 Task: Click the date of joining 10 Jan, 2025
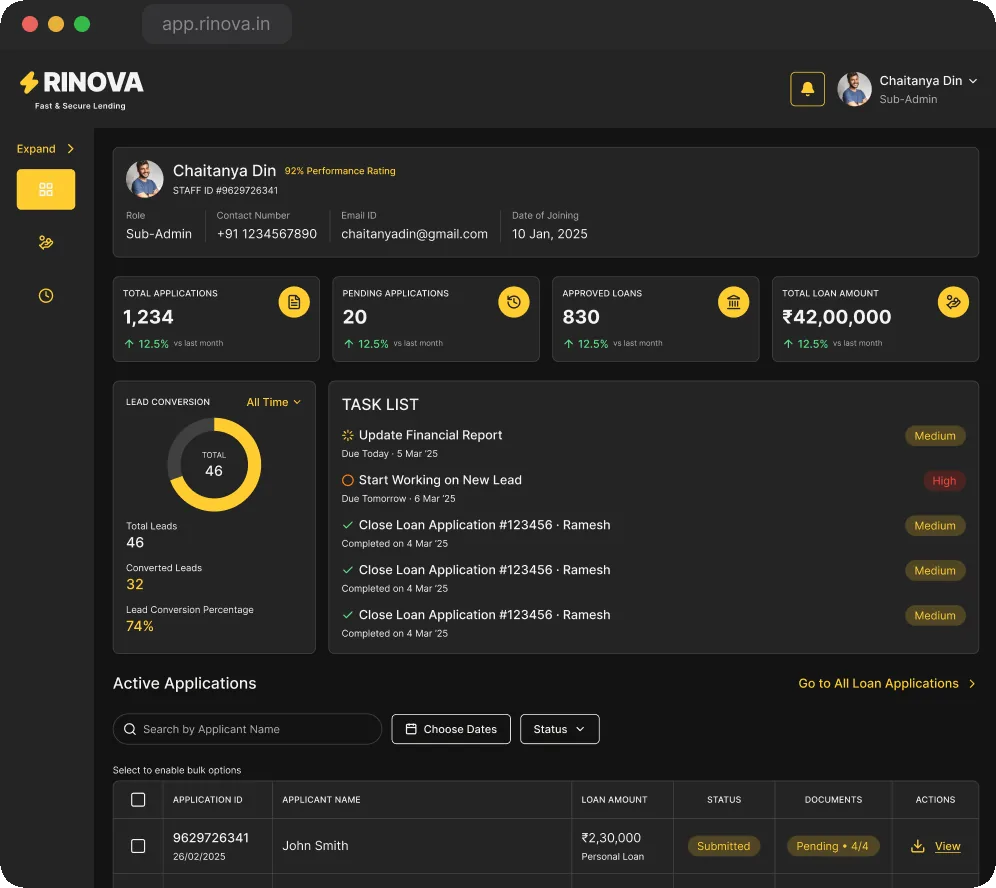(549, 234)
